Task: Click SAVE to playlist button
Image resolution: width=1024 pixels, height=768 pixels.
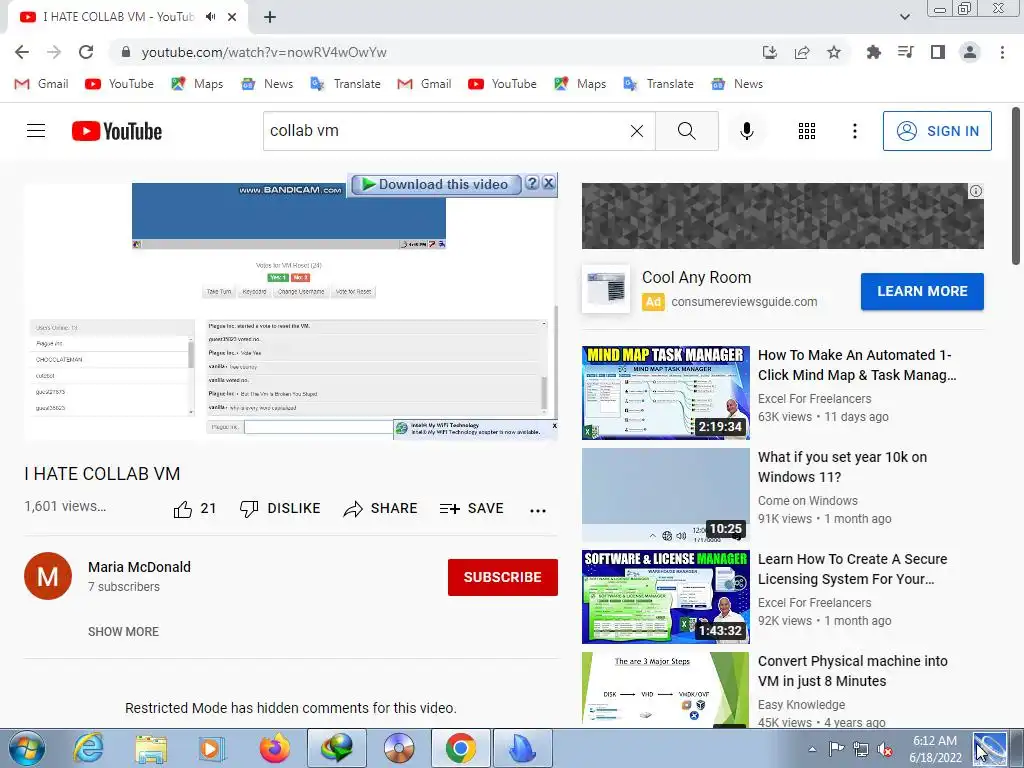Action: tap(472, 509)
